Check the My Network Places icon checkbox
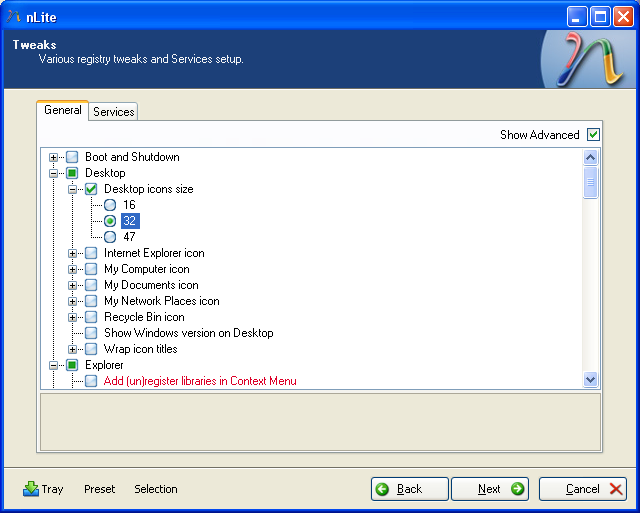 (91, 301)
